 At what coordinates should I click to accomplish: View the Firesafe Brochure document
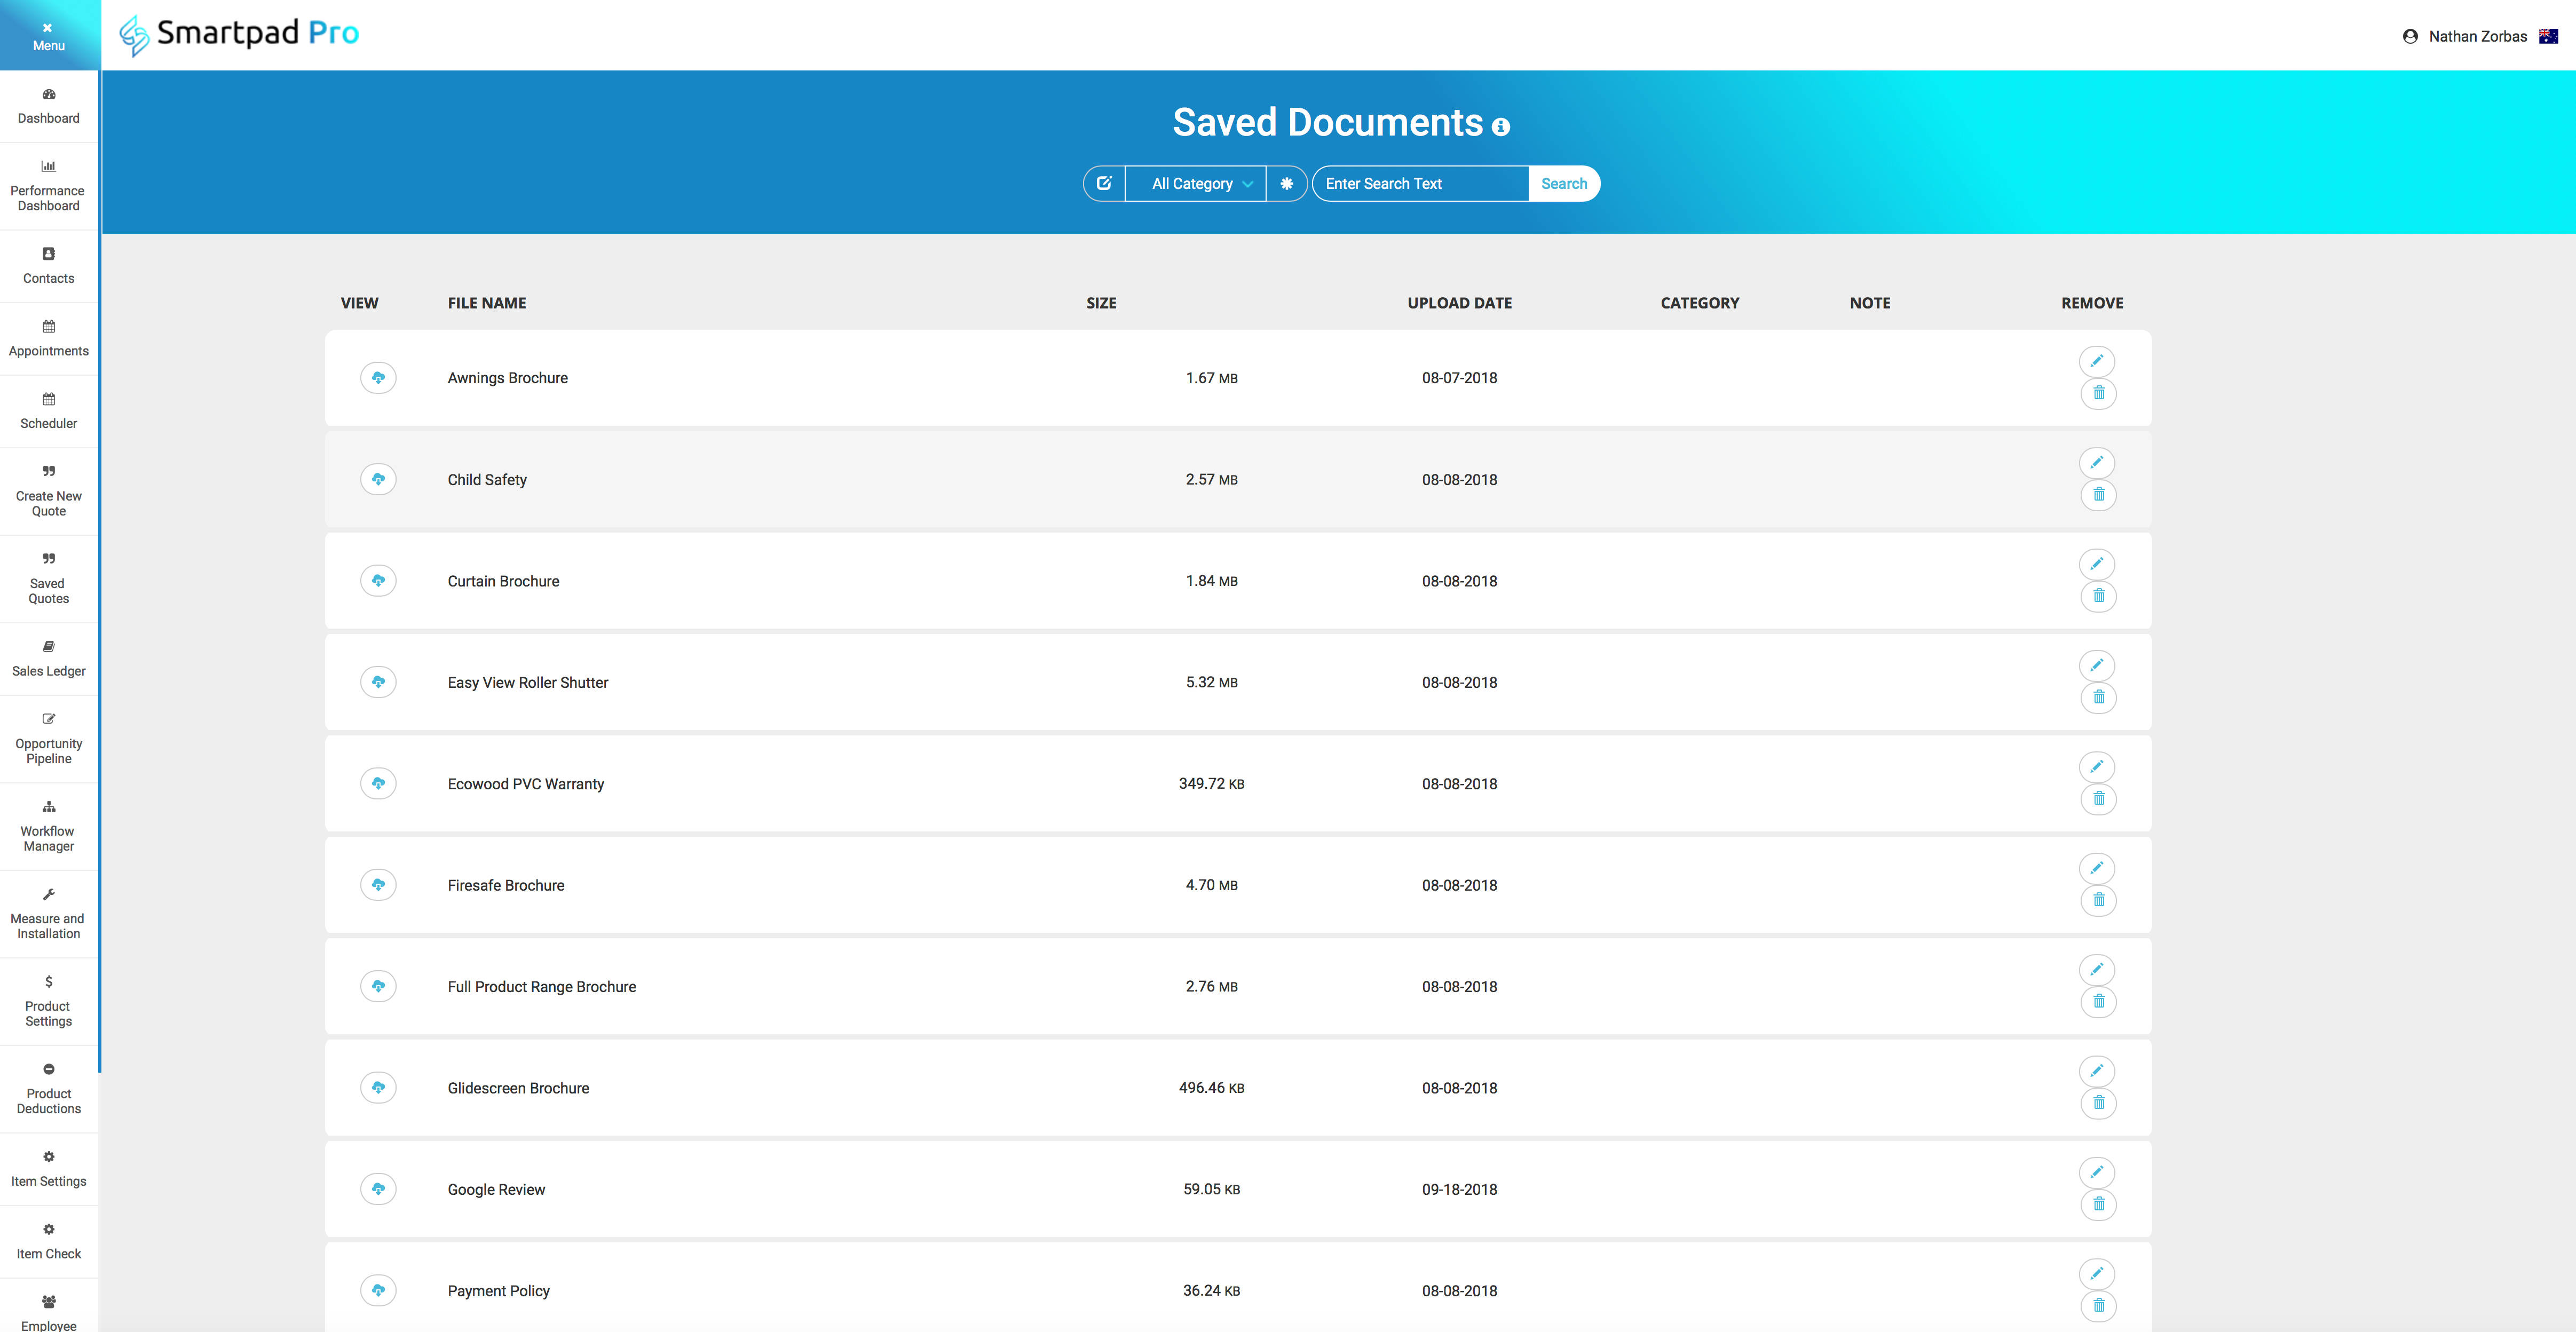pyautogui.click(x=378, y=885)
